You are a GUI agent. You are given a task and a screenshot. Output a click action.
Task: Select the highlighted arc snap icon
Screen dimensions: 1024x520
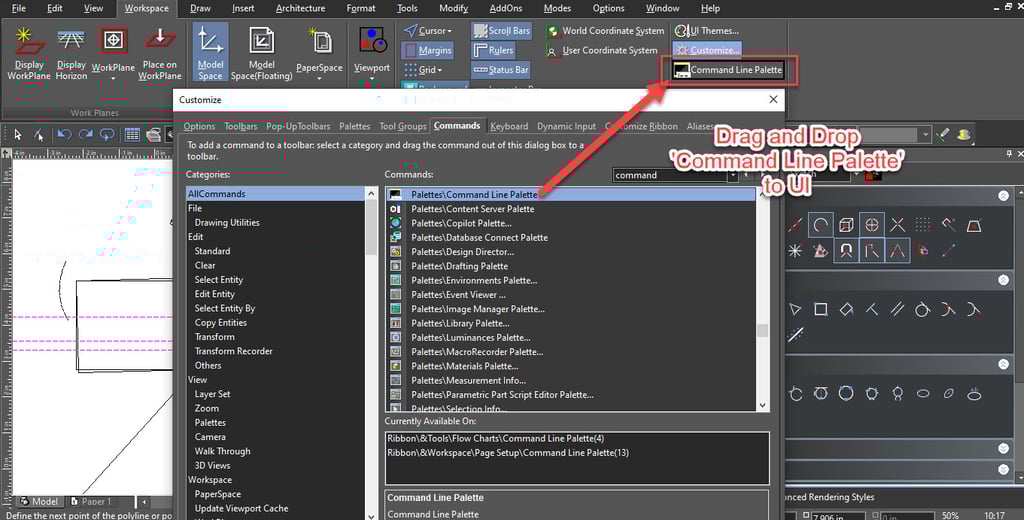tap(820, 225)
